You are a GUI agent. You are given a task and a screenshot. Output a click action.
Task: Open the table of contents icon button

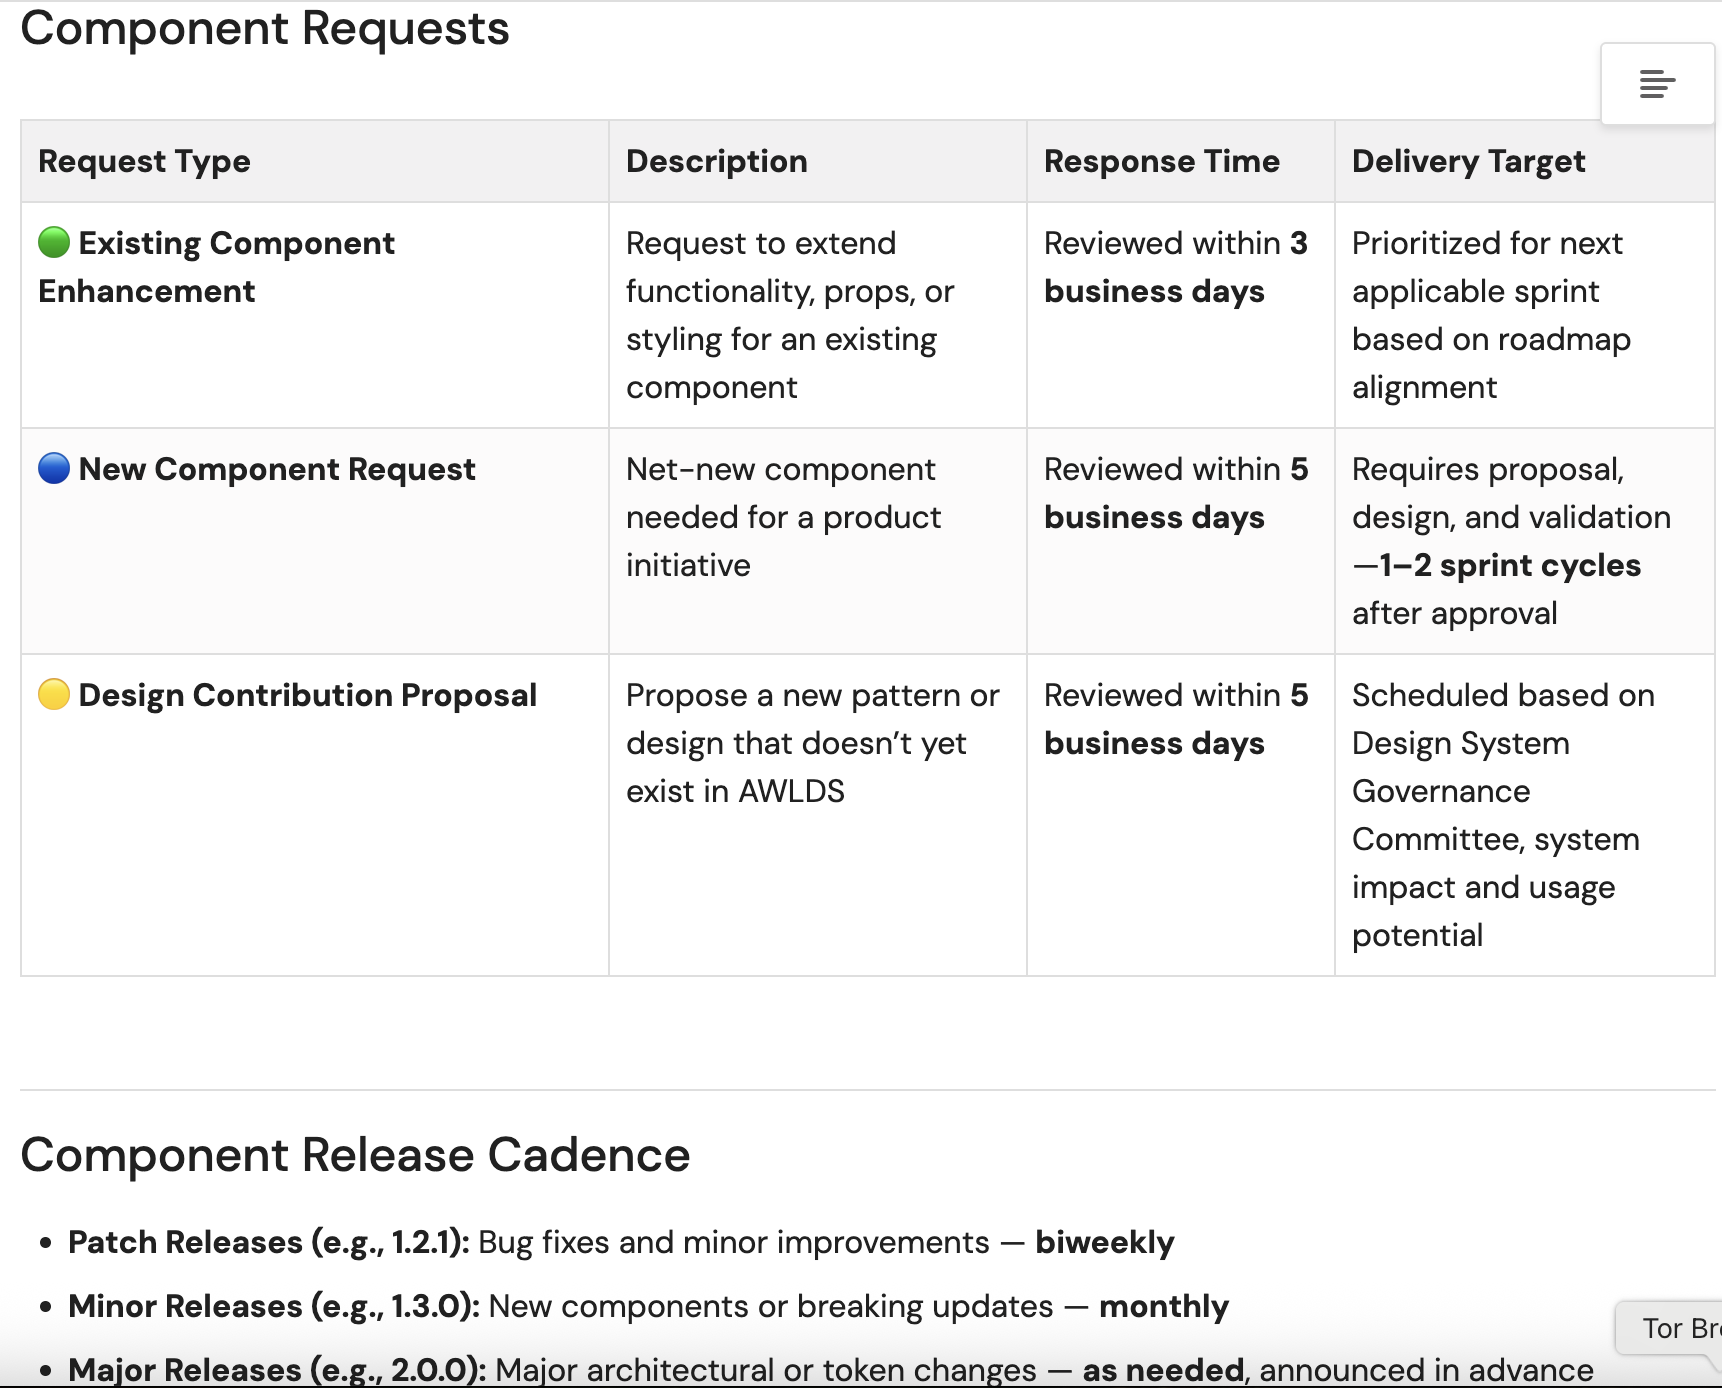click(x=1656, y=84)
